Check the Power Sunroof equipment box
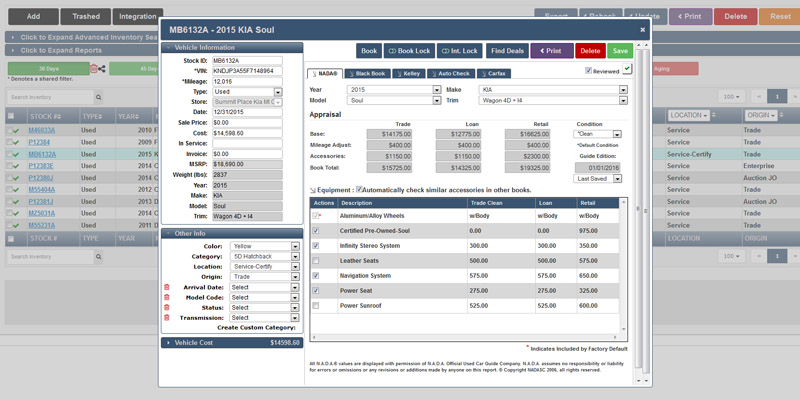 pyautogui.click(x=316, y=306)
